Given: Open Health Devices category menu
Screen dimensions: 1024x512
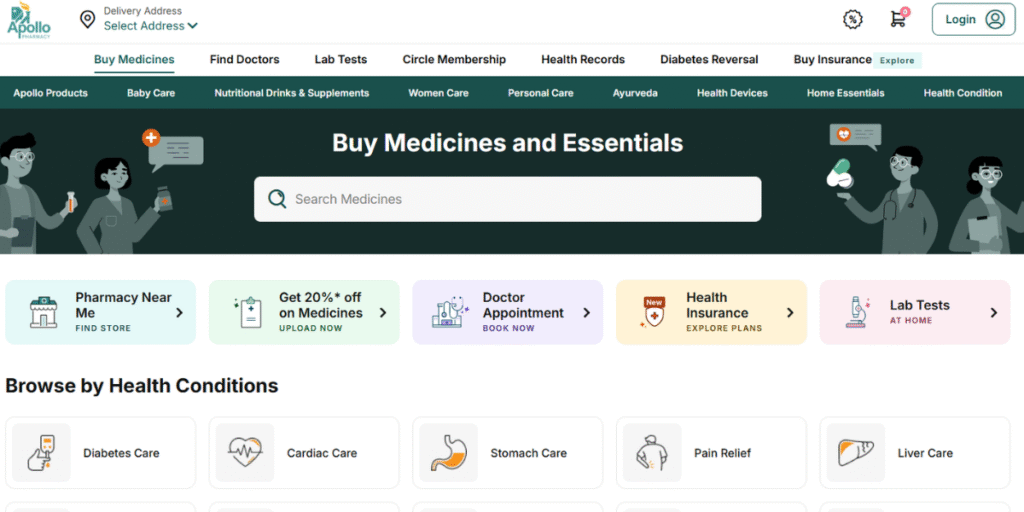Looking at the screenshot, I should (732, 93).
